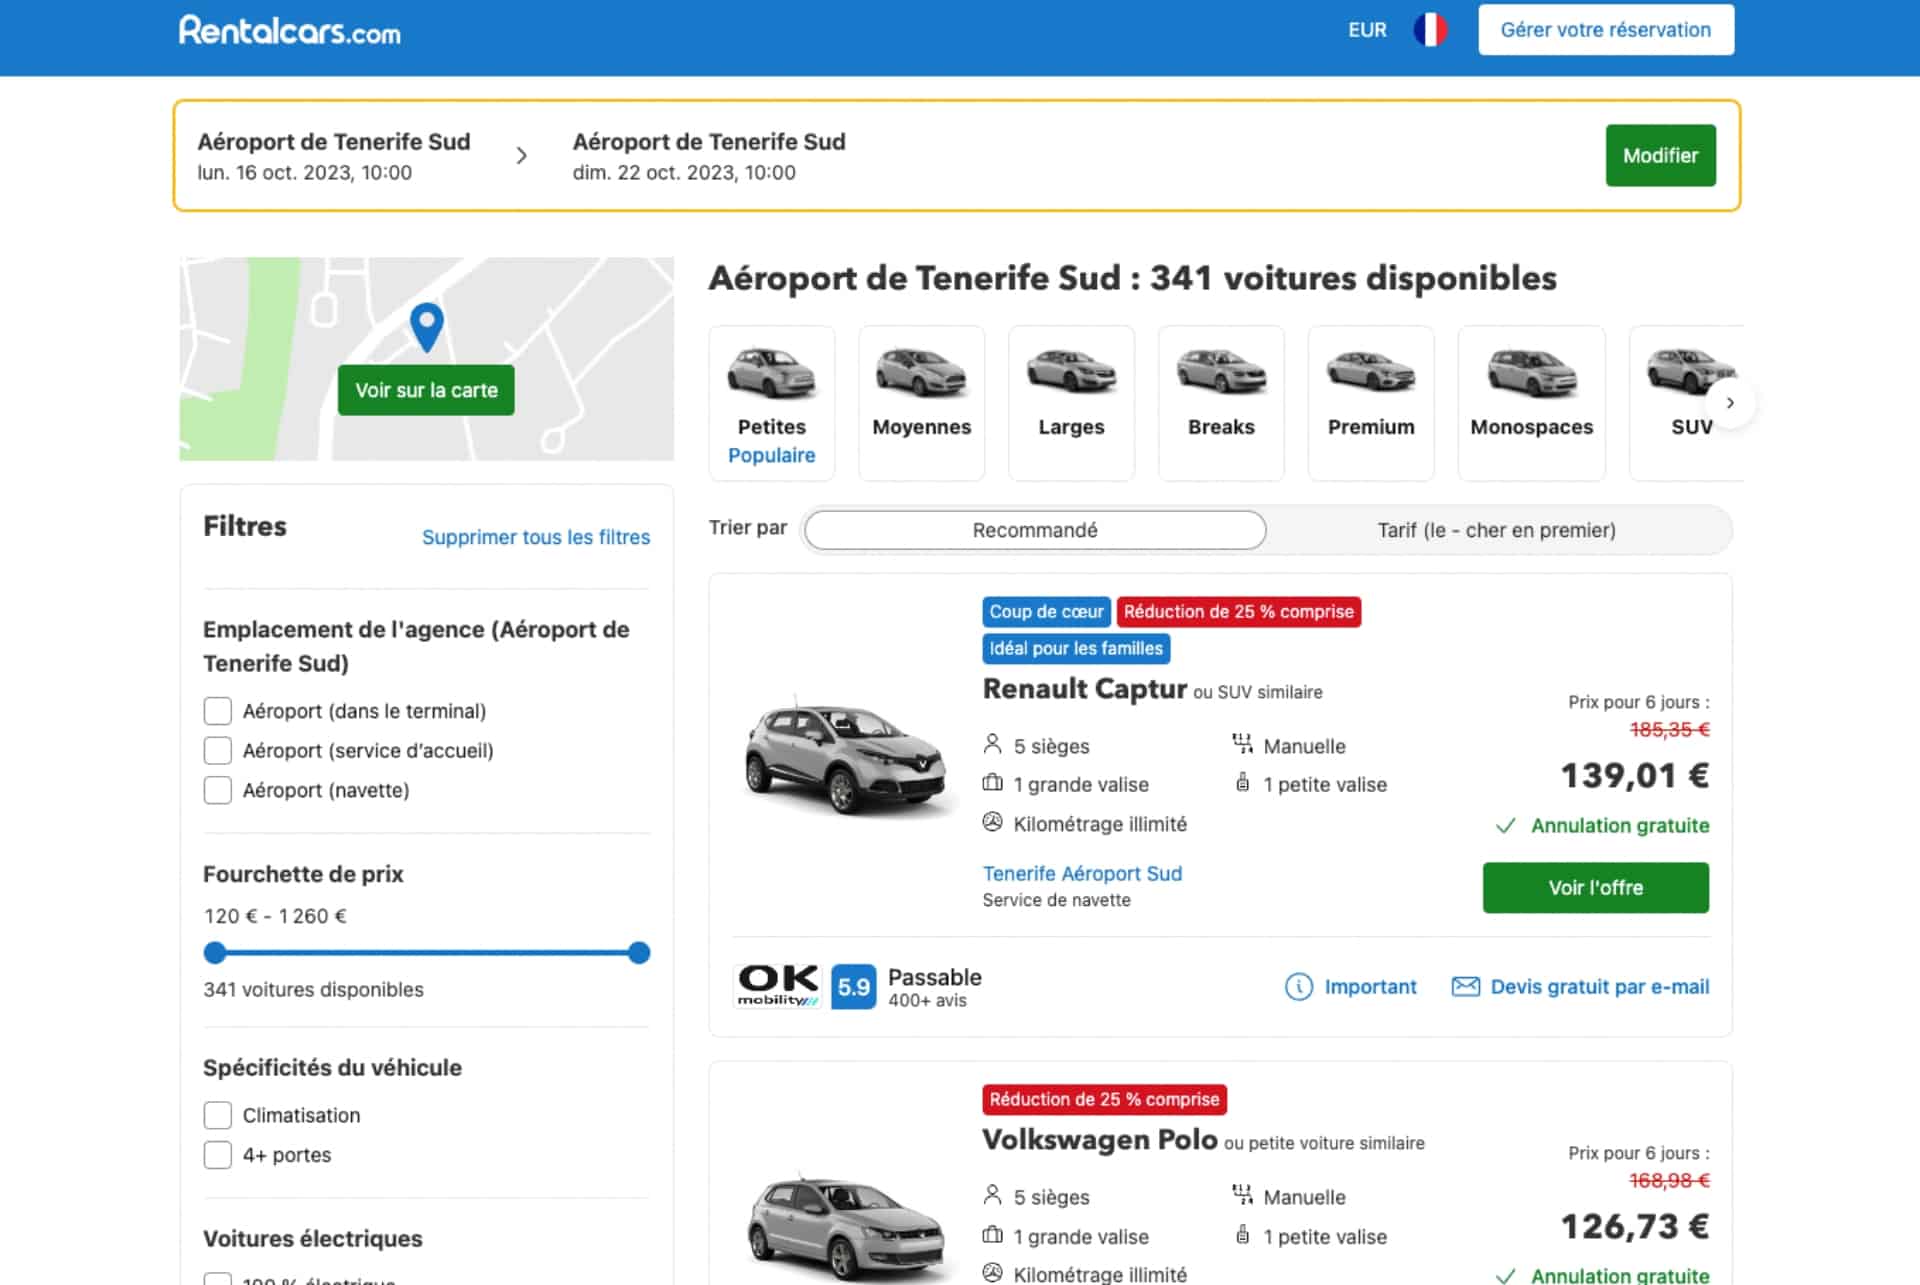Click Passable 400+ avis review text
The height and width of the screenshot is (1285, 1920).
click(934, 987)
